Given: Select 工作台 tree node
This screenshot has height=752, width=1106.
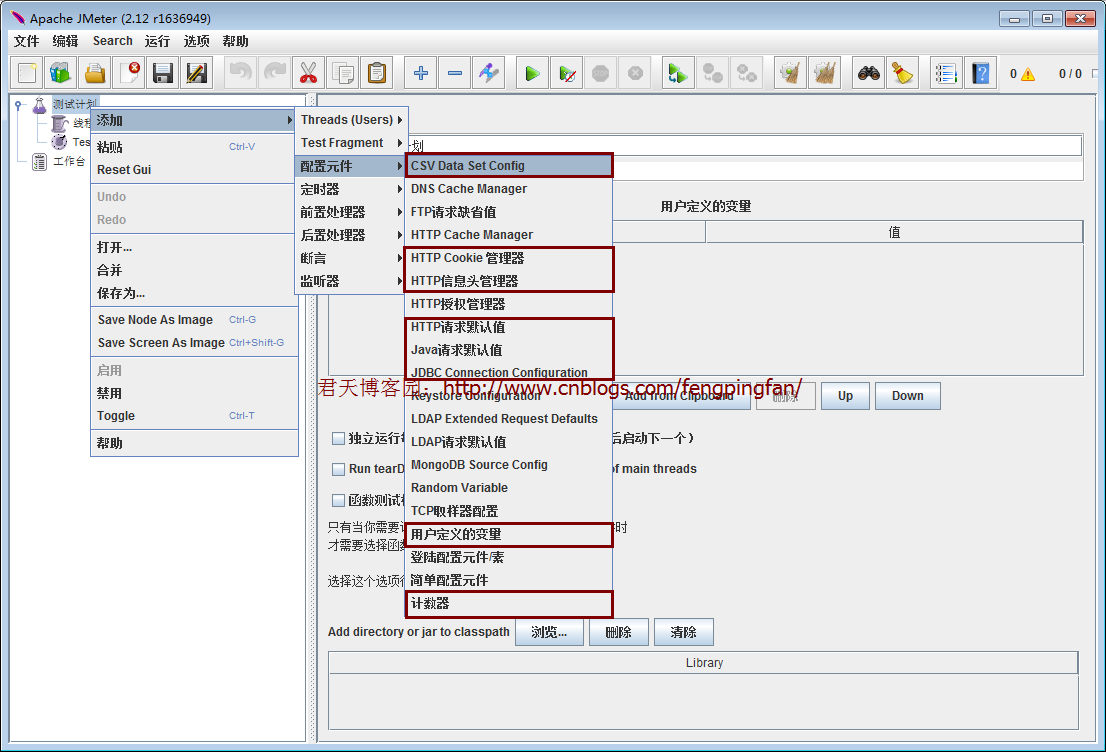Looking at the screenshot, I should [69, 162].
